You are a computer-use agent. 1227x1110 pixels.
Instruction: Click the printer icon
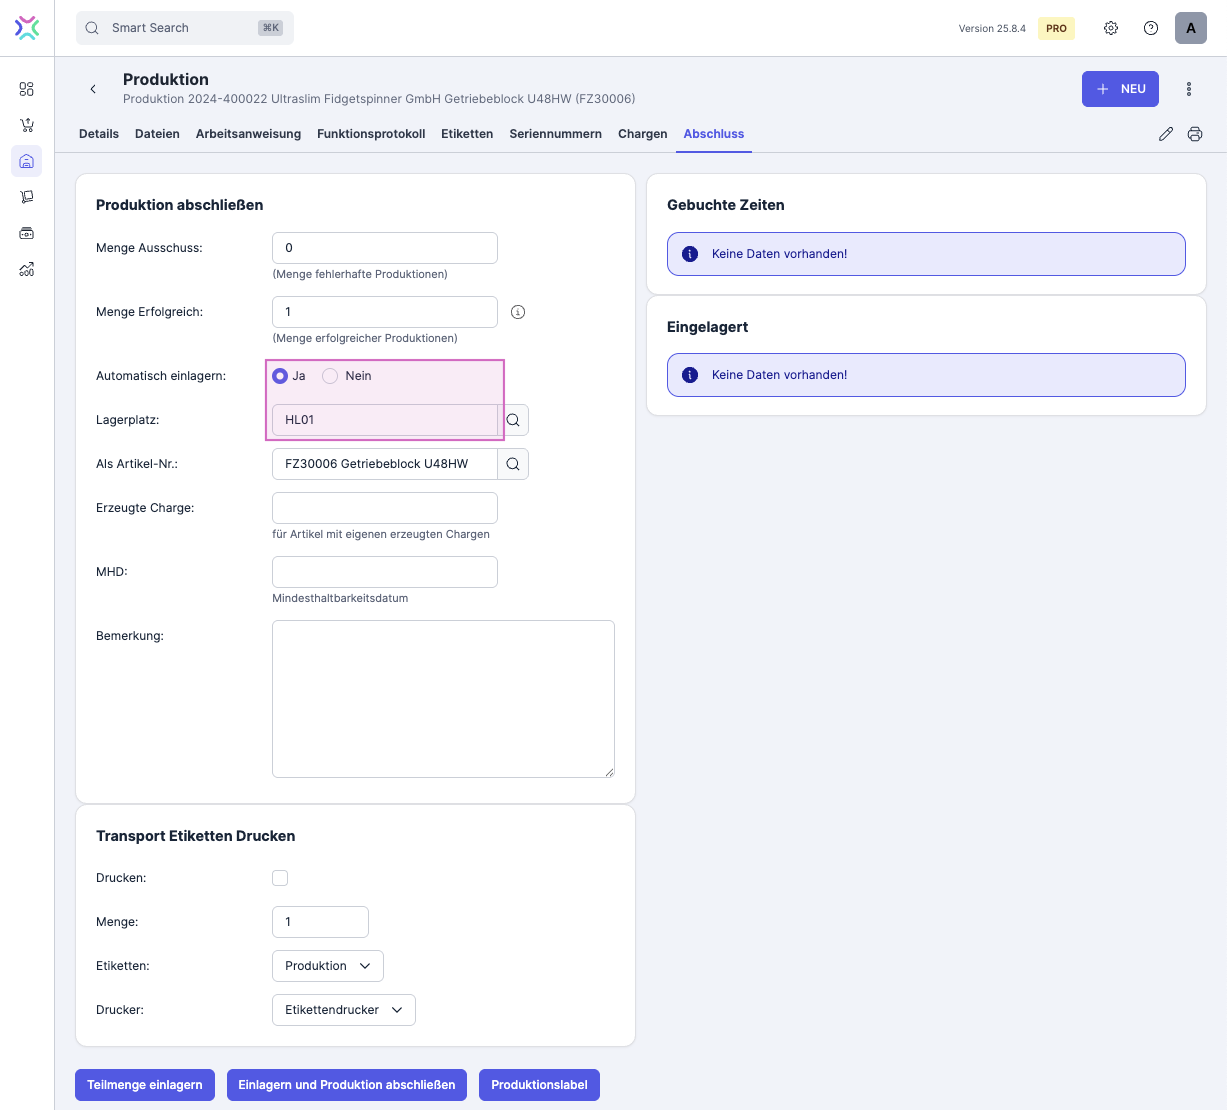click(1195, 134)
